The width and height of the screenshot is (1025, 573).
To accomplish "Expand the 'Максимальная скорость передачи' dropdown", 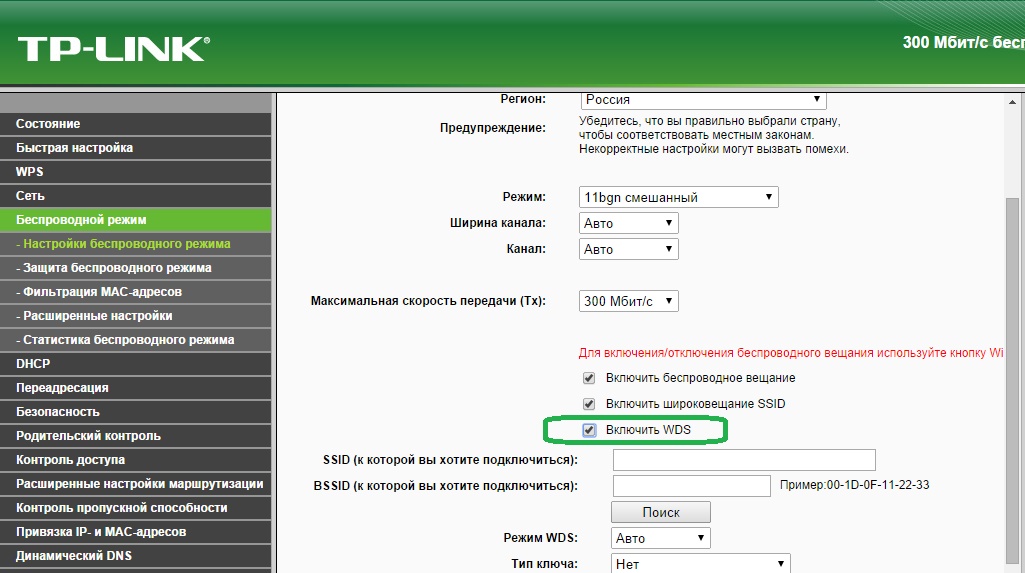I will coord(628,301).
